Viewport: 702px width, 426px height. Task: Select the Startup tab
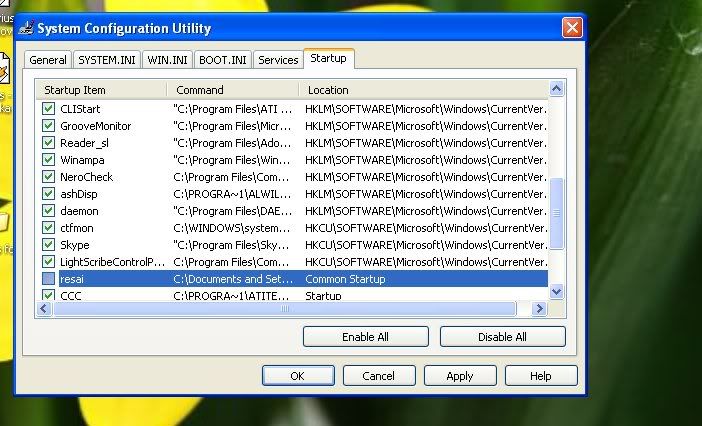[329, 59]
